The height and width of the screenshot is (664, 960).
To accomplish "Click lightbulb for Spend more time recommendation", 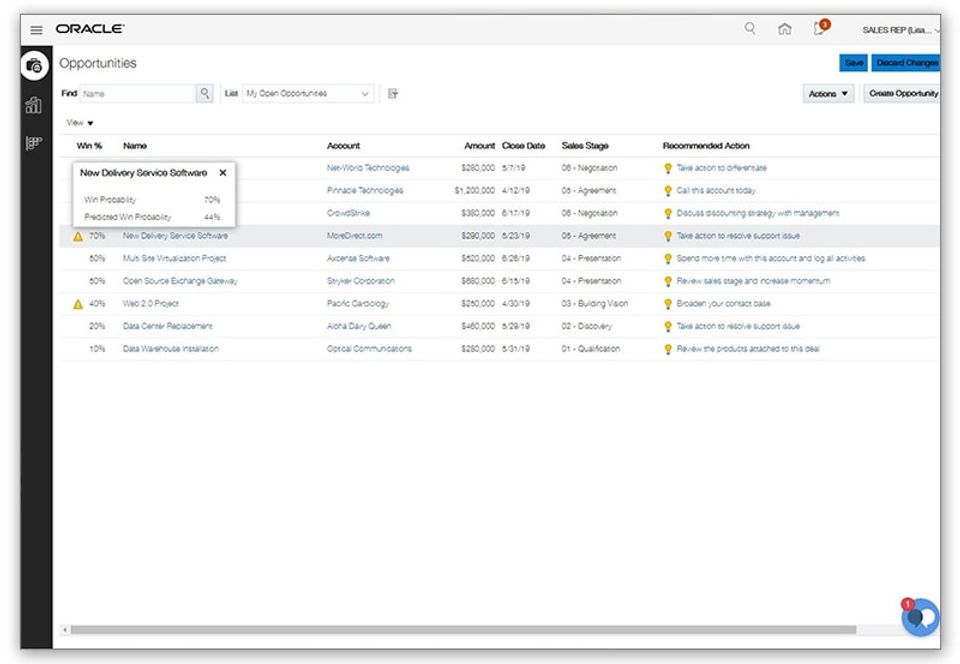I will [x=668, y=259].
